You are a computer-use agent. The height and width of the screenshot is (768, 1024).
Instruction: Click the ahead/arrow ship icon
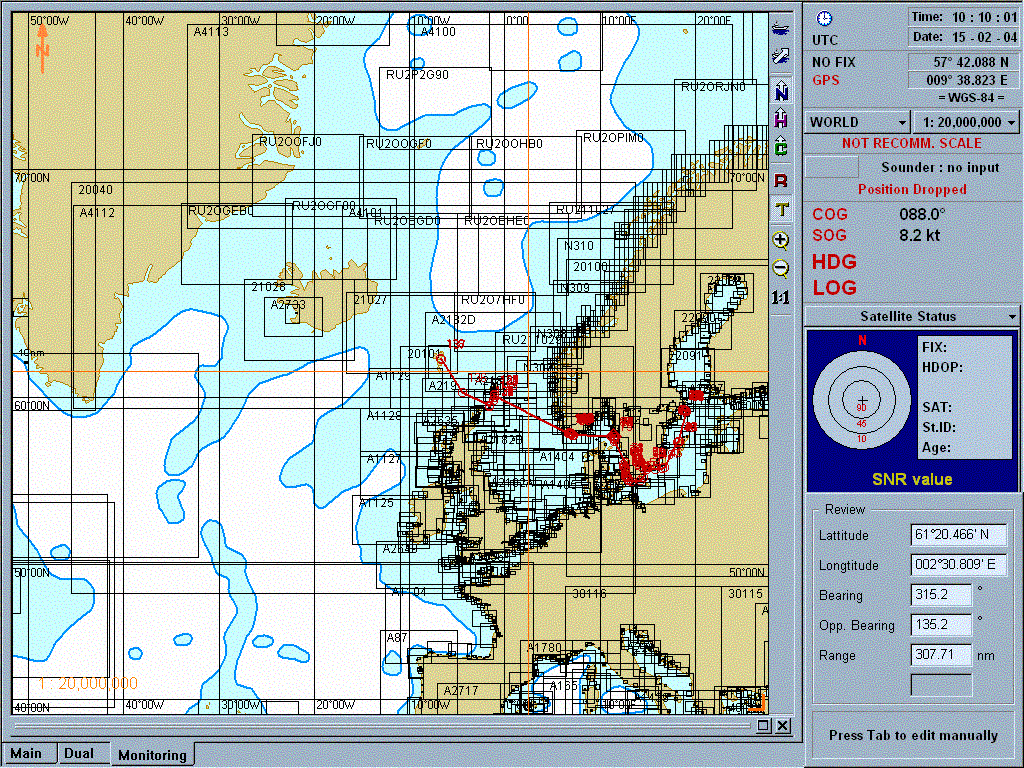(x=781, y=56)
